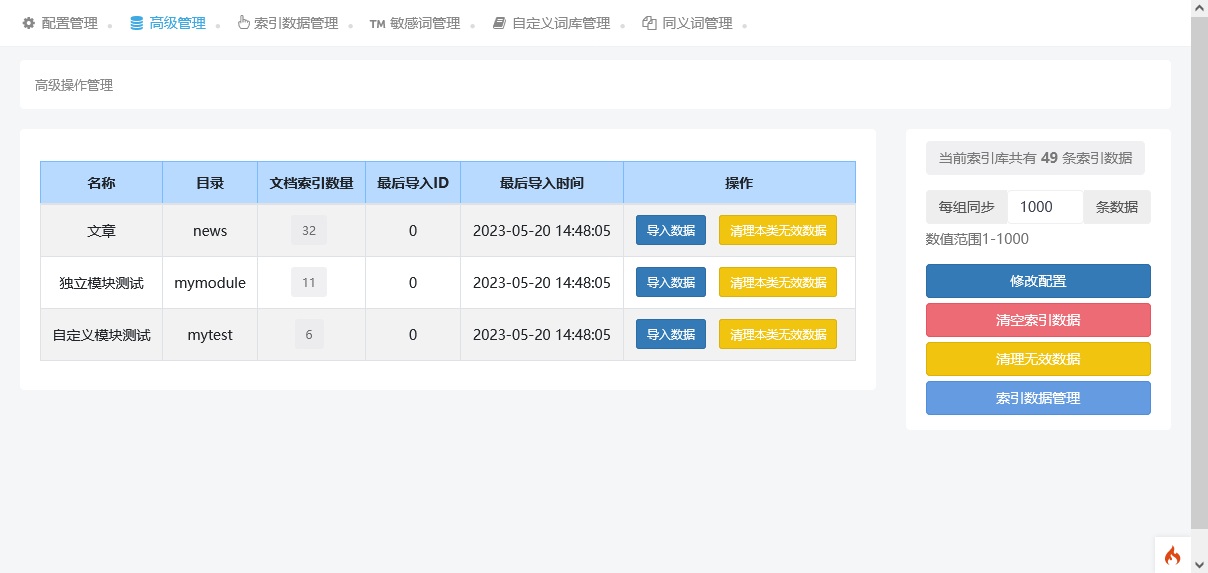The width and height of the screenshot is (1208, 573).
Task: Click 清理本类无效数据 for the 文章 row
Action: [778, 230]
